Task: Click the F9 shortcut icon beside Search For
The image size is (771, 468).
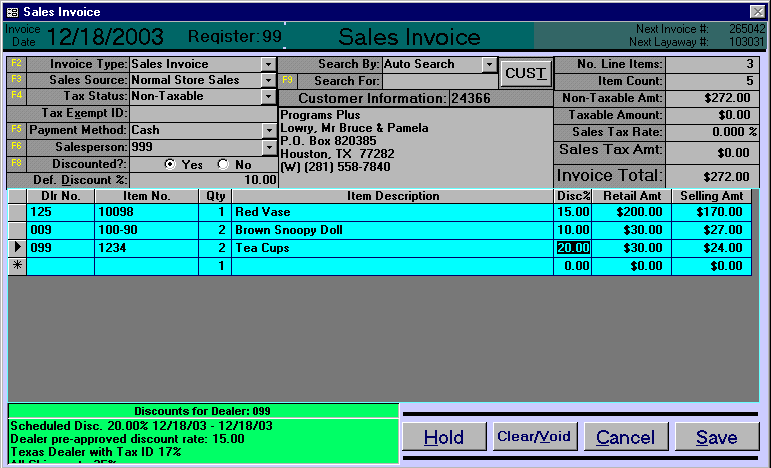Action: pyautogui.click(x=288, y=81)
